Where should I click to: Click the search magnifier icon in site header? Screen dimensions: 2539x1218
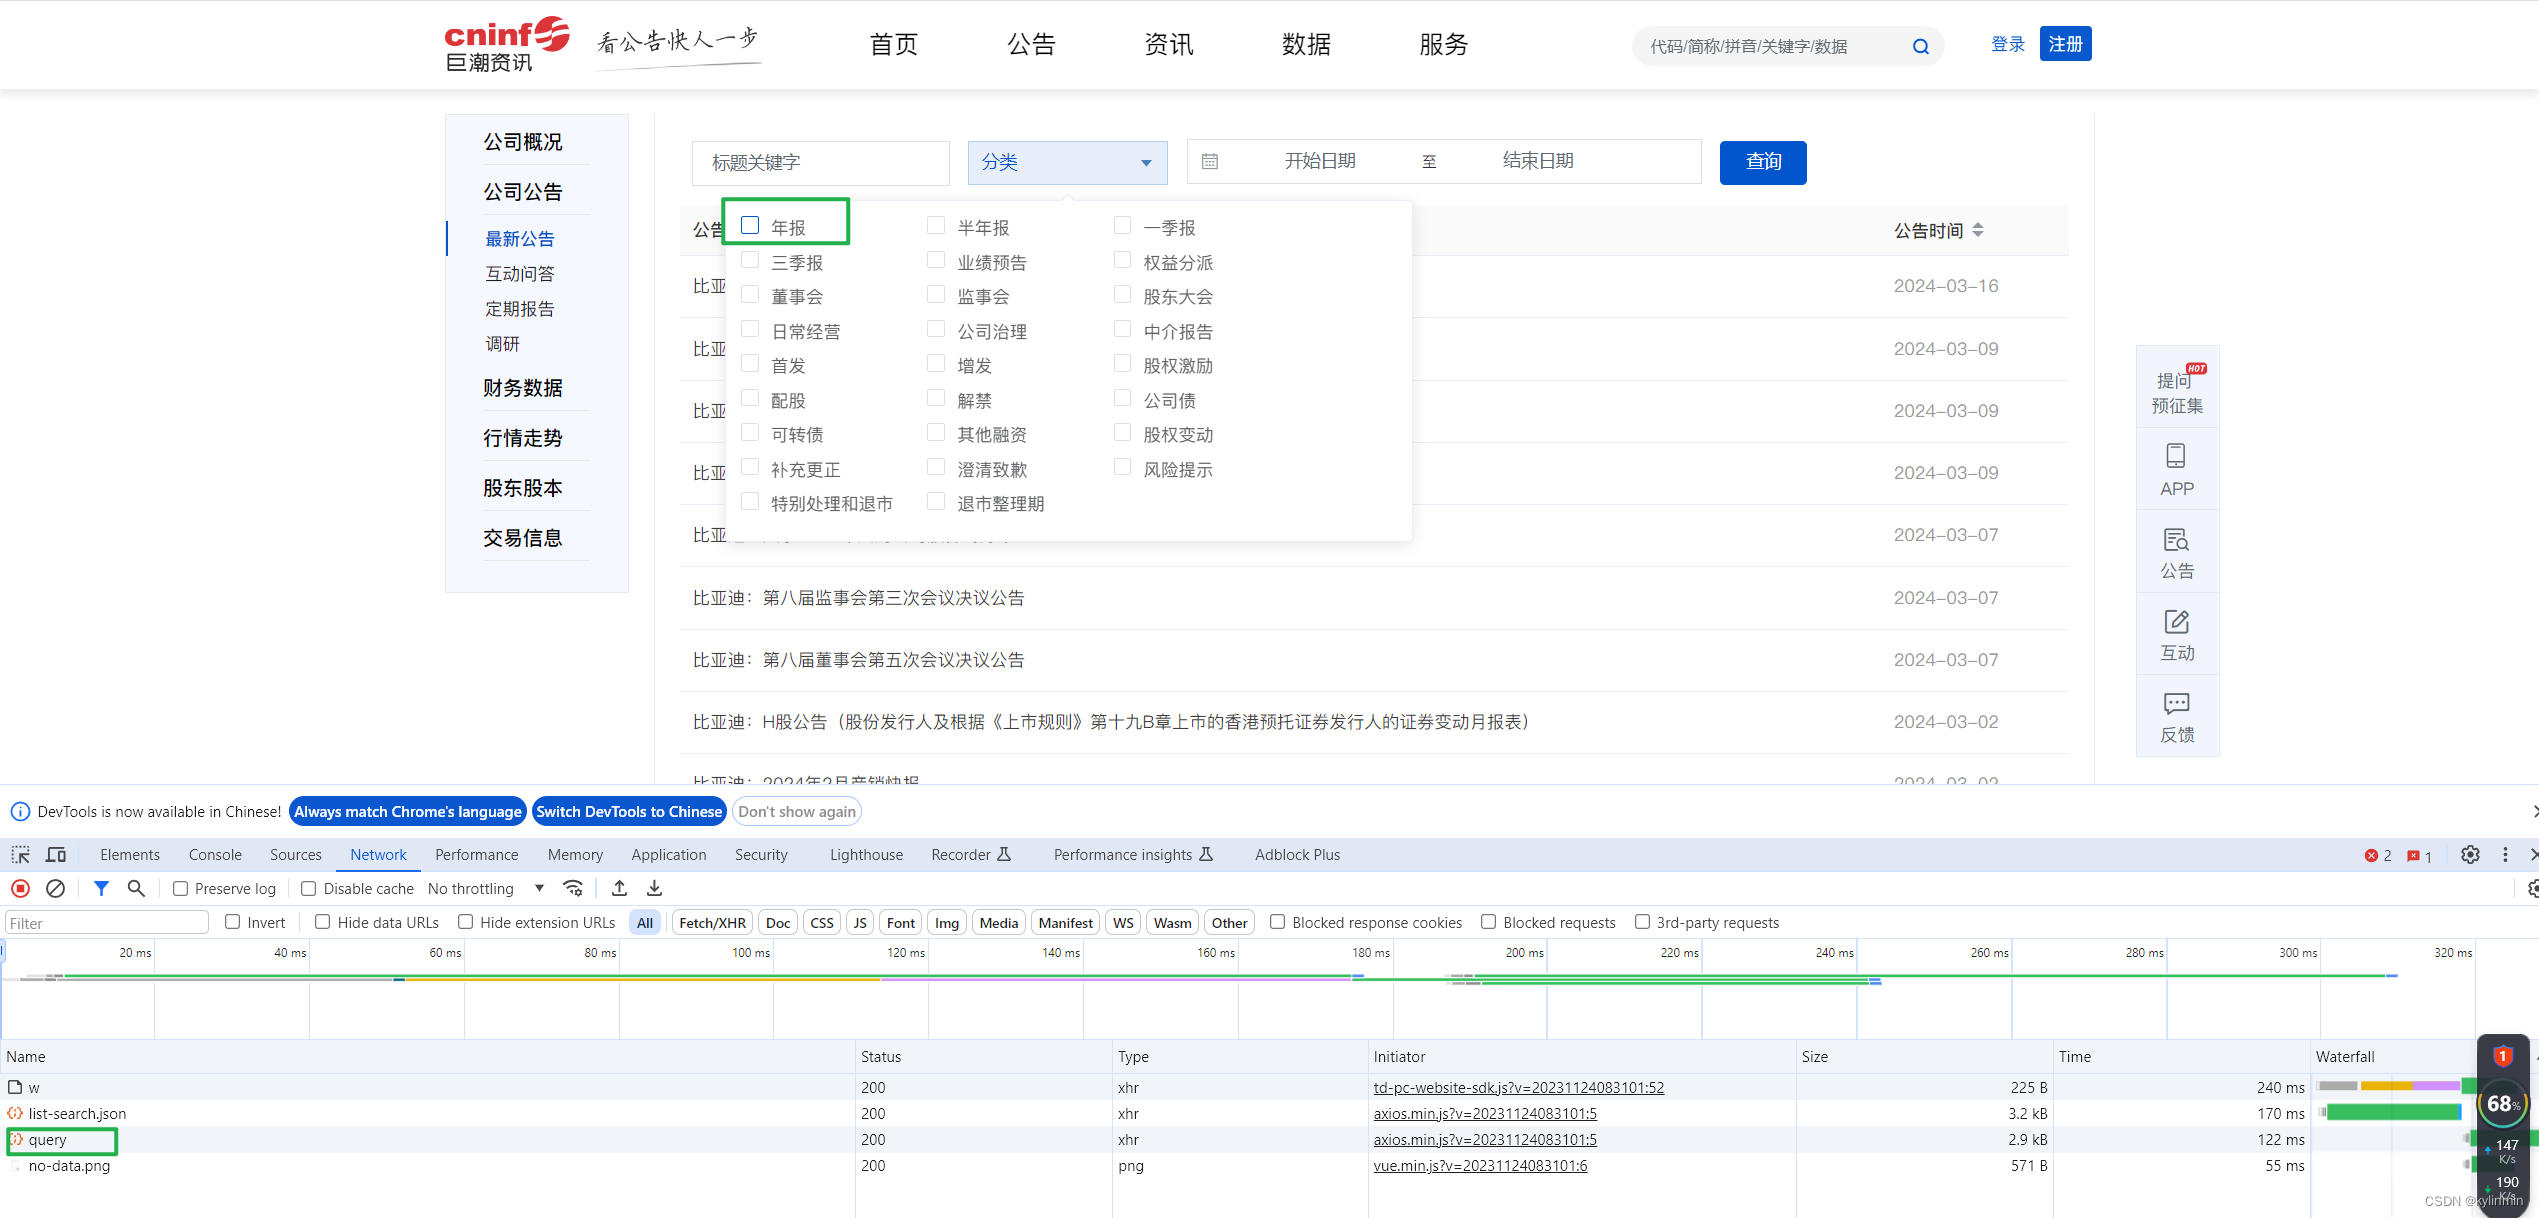click(x=1921, y=46)
